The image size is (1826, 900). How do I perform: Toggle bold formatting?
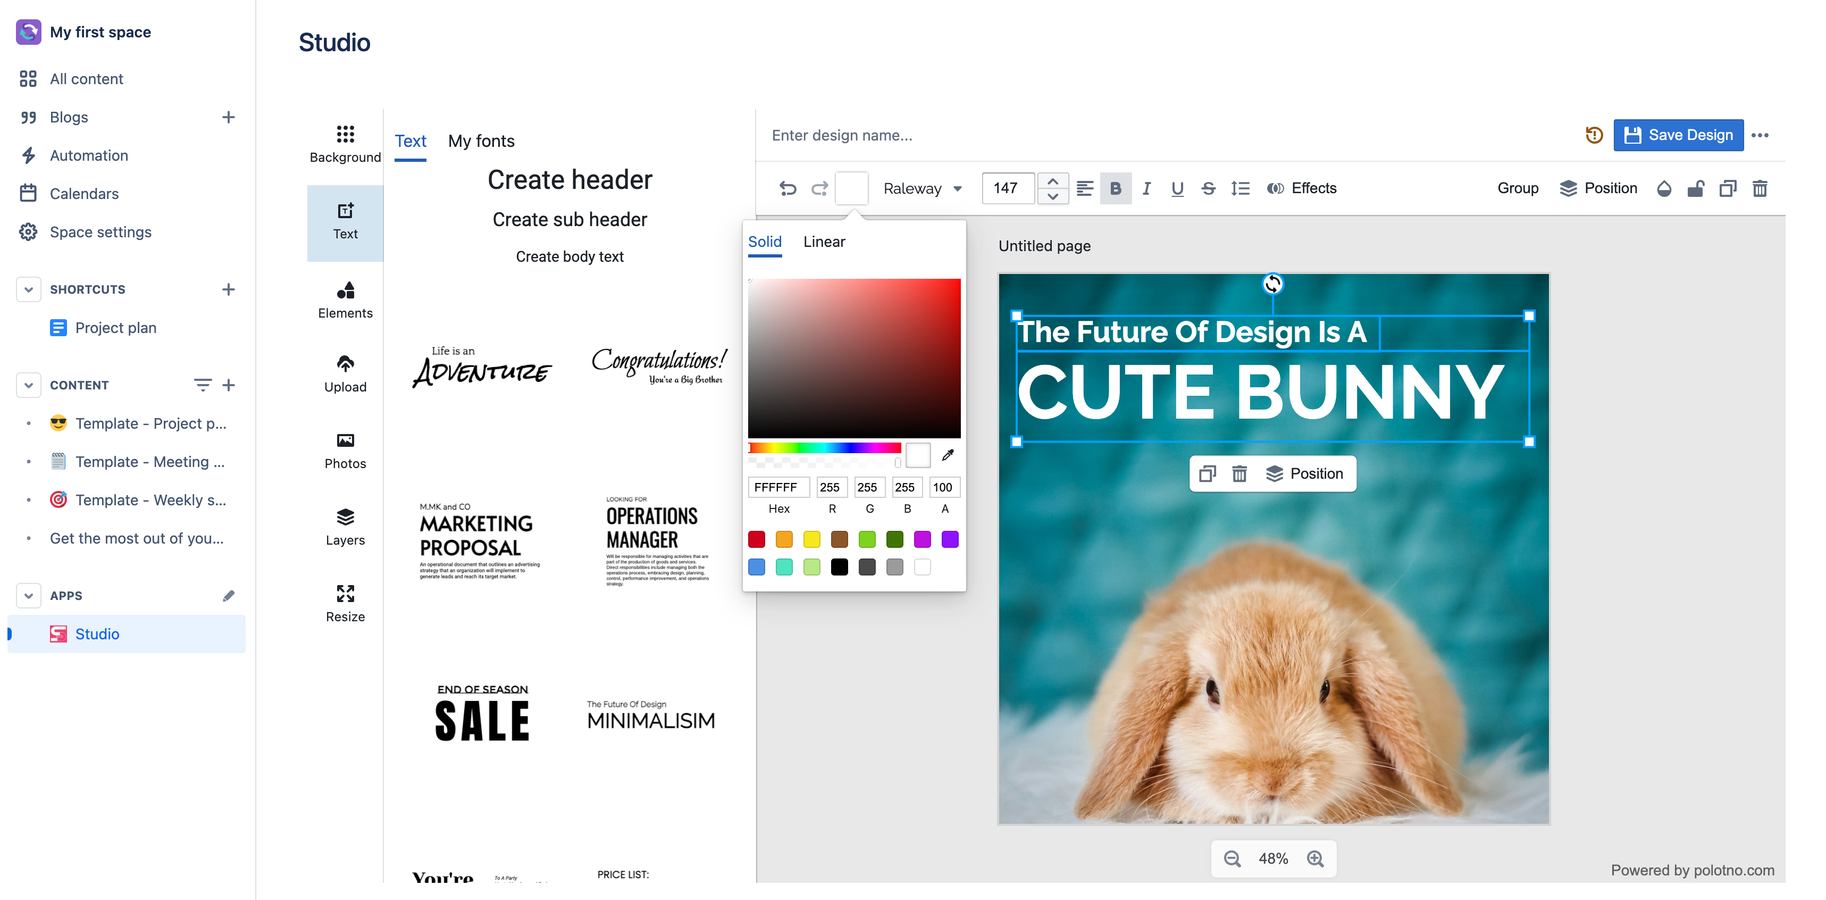pos(1116,188)
